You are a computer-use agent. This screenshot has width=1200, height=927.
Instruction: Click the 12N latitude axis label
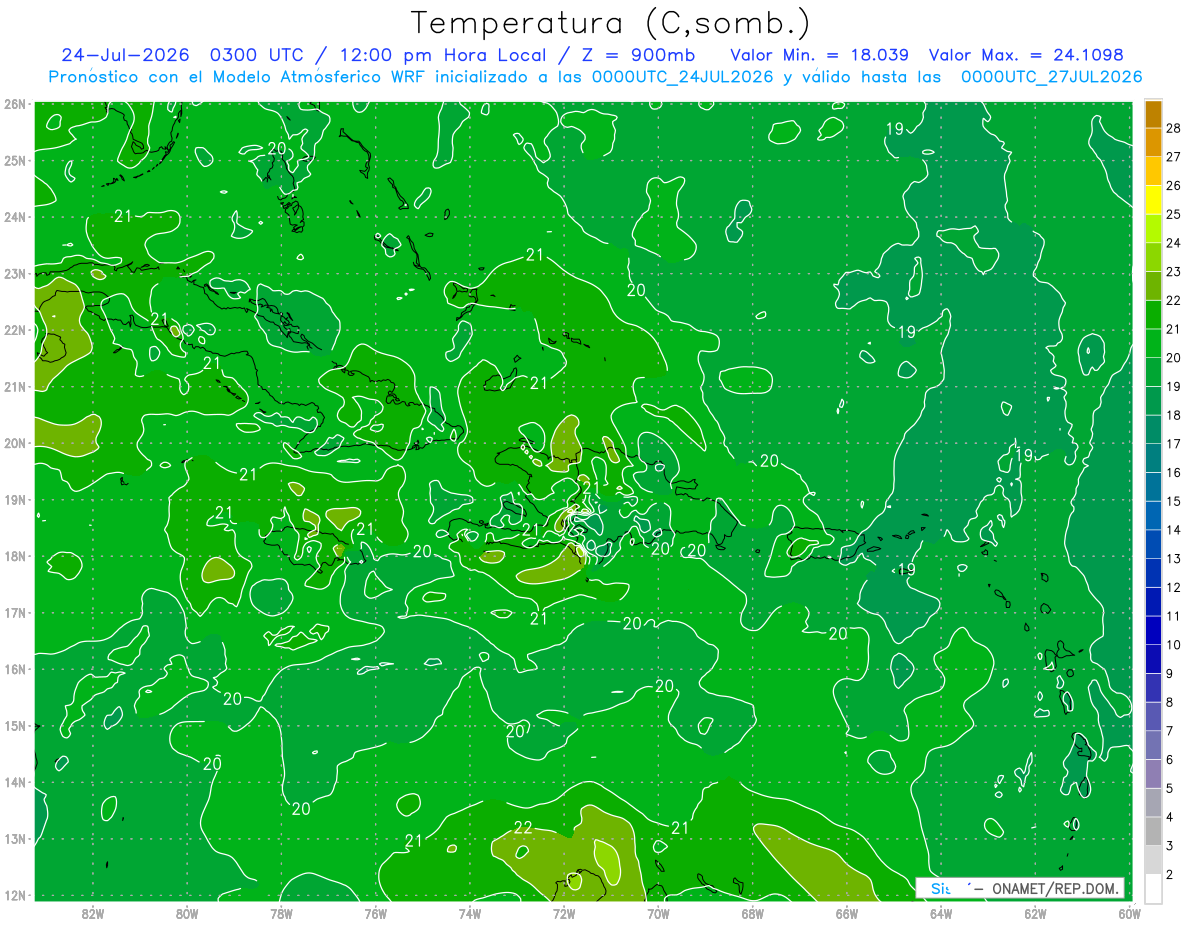coord(15,895)
